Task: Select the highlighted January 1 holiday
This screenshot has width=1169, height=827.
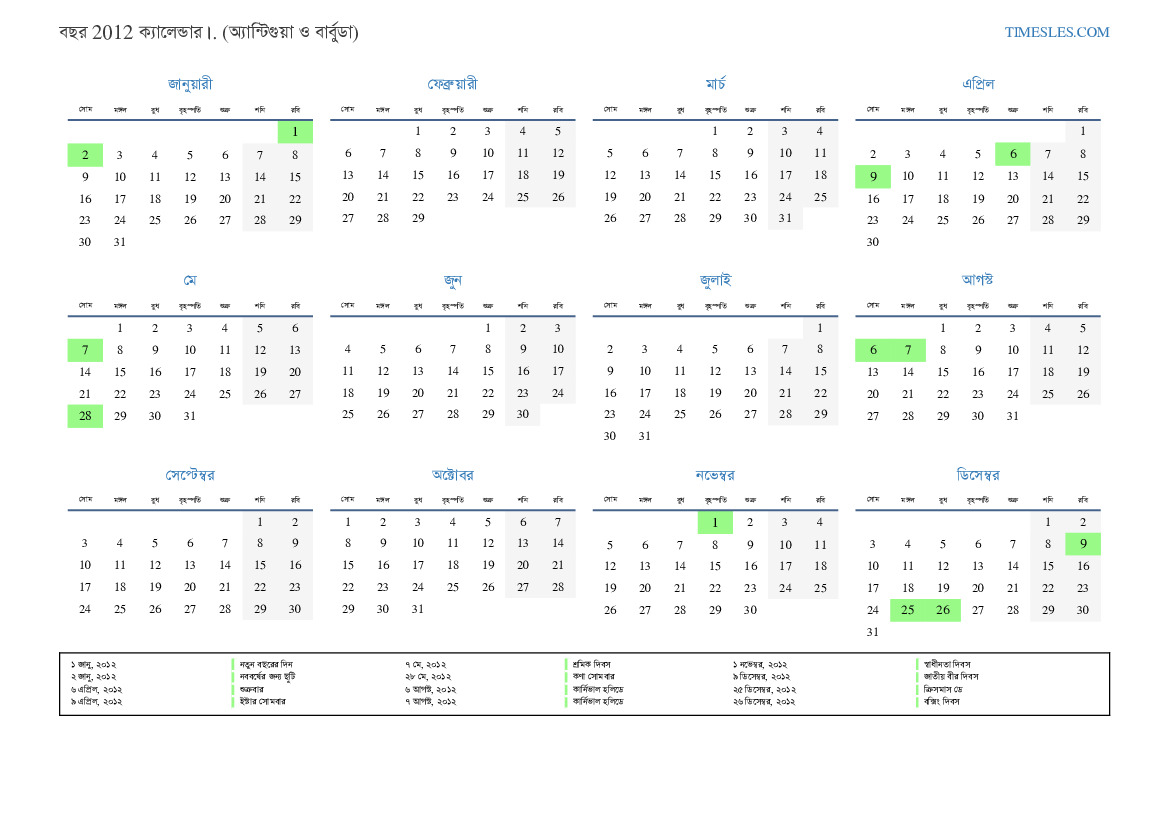Action: click(x=295, y=132)
